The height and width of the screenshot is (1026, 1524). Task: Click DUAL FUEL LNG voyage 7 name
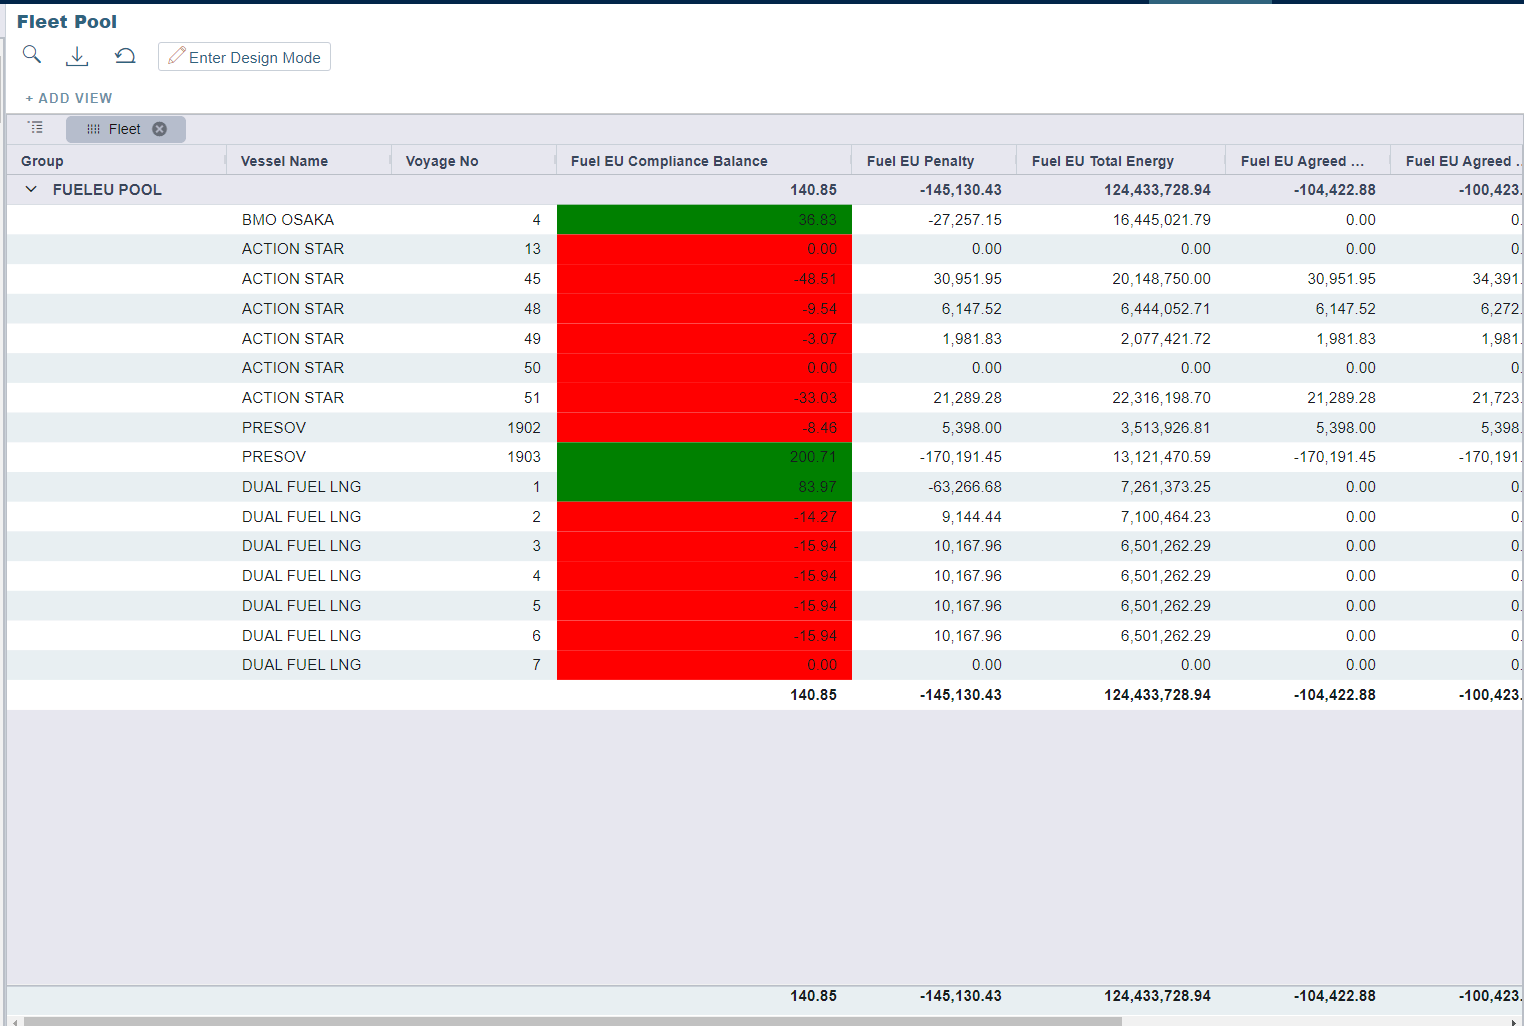click(301, 665)
